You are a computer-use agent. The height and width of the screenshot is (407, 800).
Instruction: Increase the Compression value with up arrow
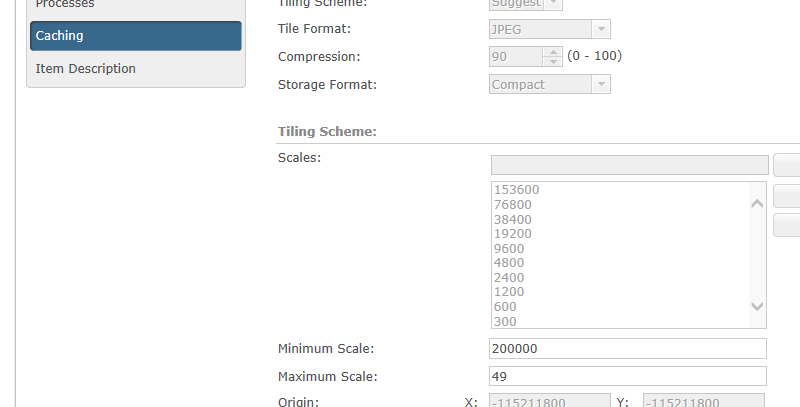pos(553,52)
